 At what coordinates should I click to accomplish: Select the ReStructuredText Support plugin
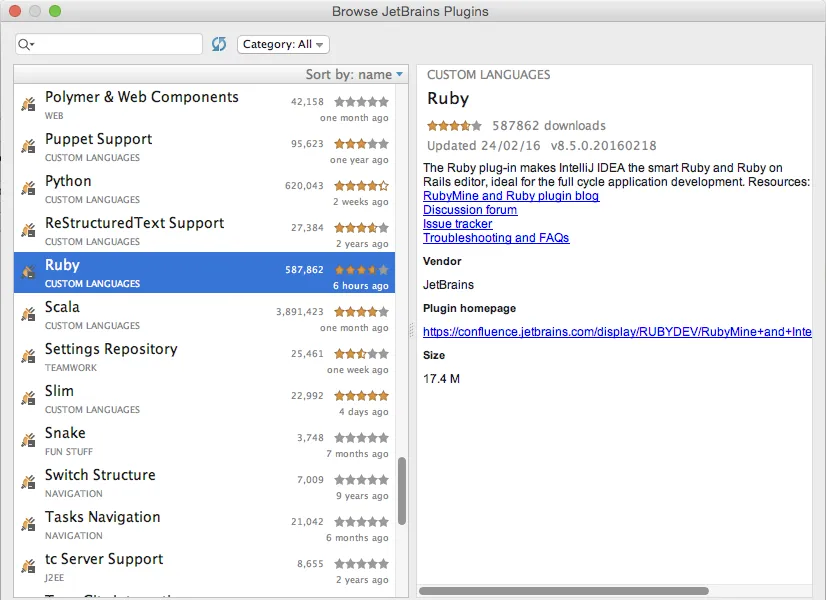204,231
